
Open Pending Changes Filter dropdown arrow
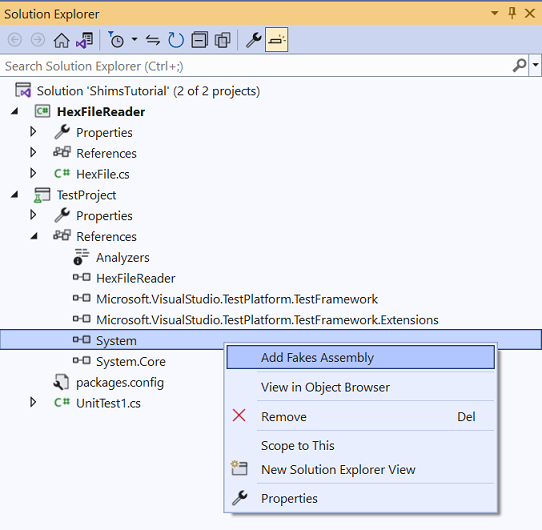[134, 39]
